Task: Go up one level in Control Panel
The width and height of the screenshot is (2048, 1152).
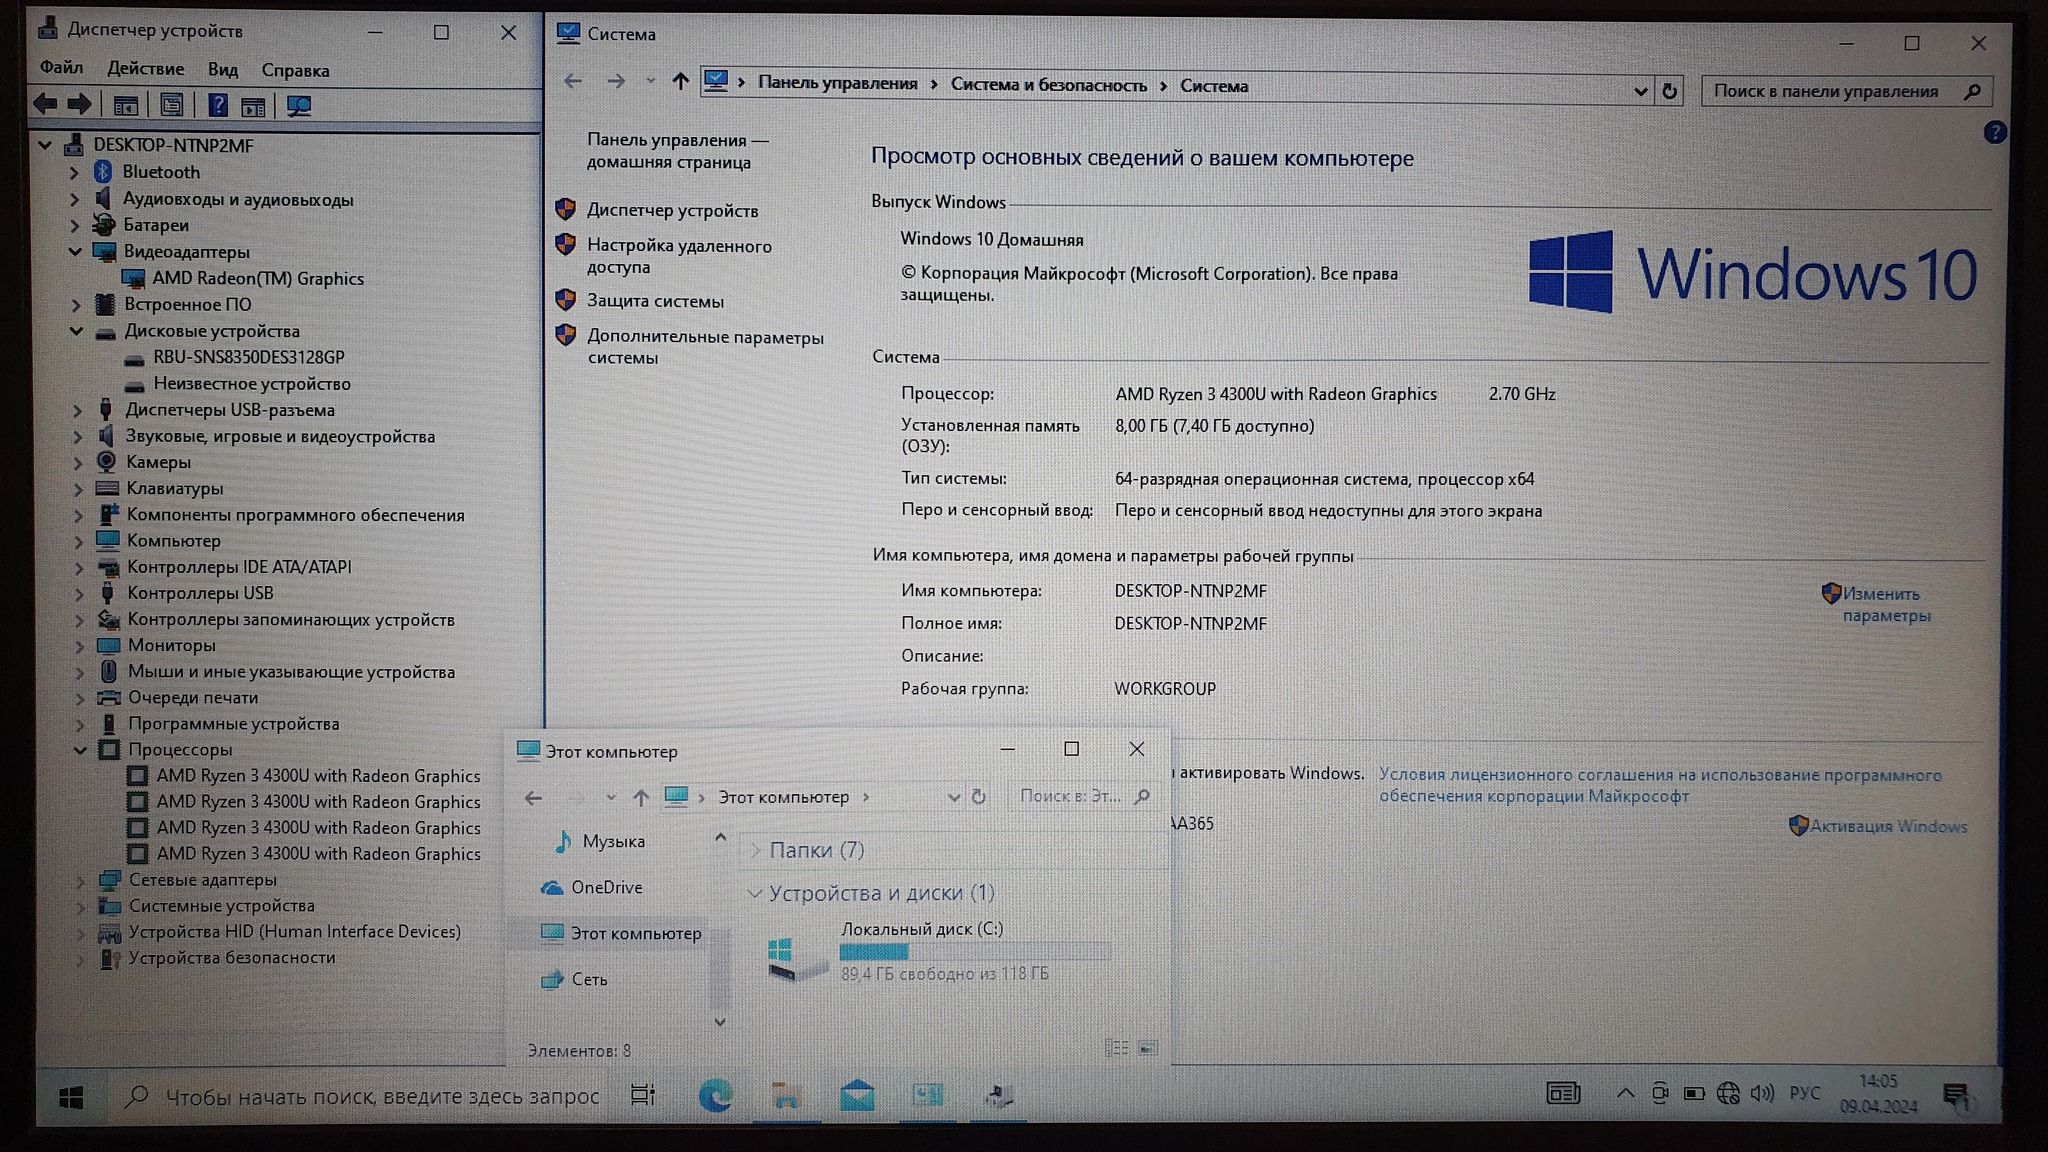Action: 680,82
